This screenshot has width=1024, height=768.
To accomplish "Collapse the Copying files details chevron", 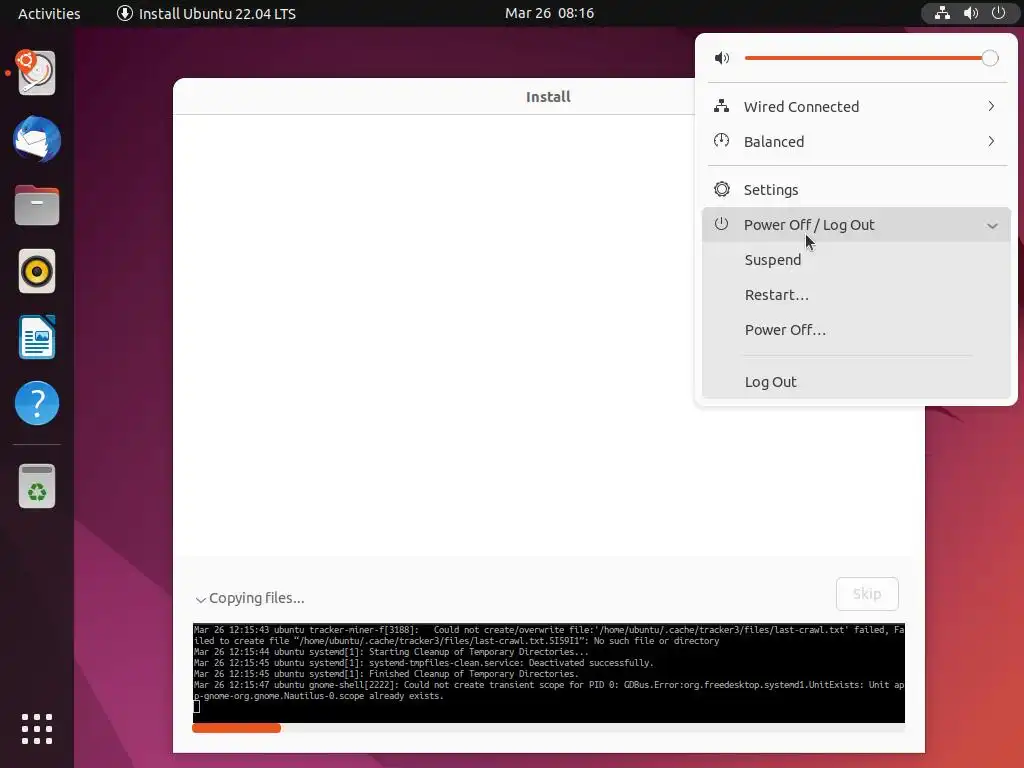I will [200, 600].
